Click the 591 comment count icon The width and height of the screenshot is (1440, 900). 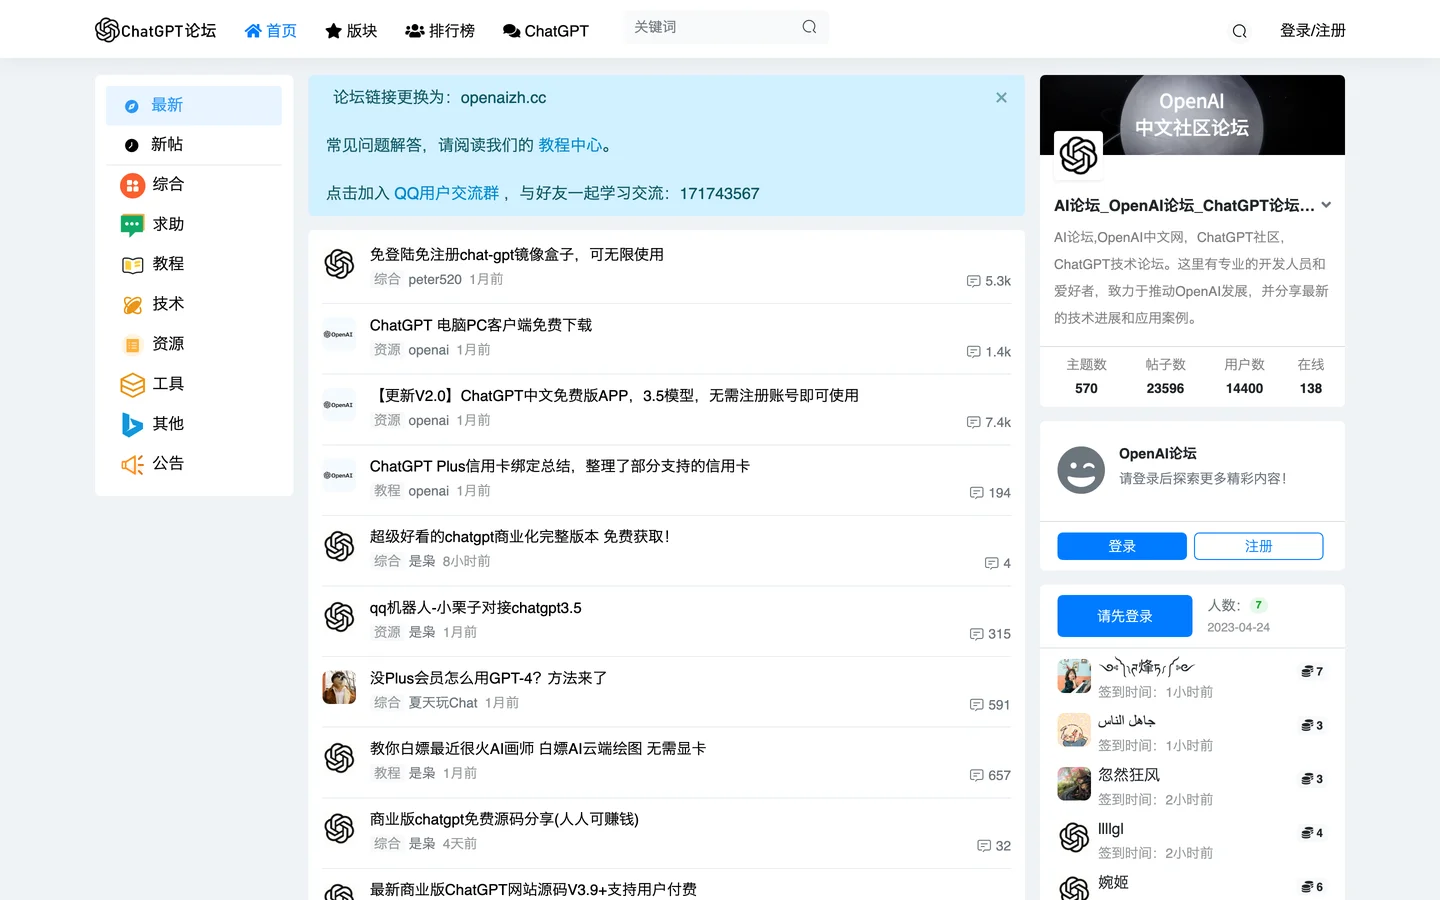tap(976, 705)
